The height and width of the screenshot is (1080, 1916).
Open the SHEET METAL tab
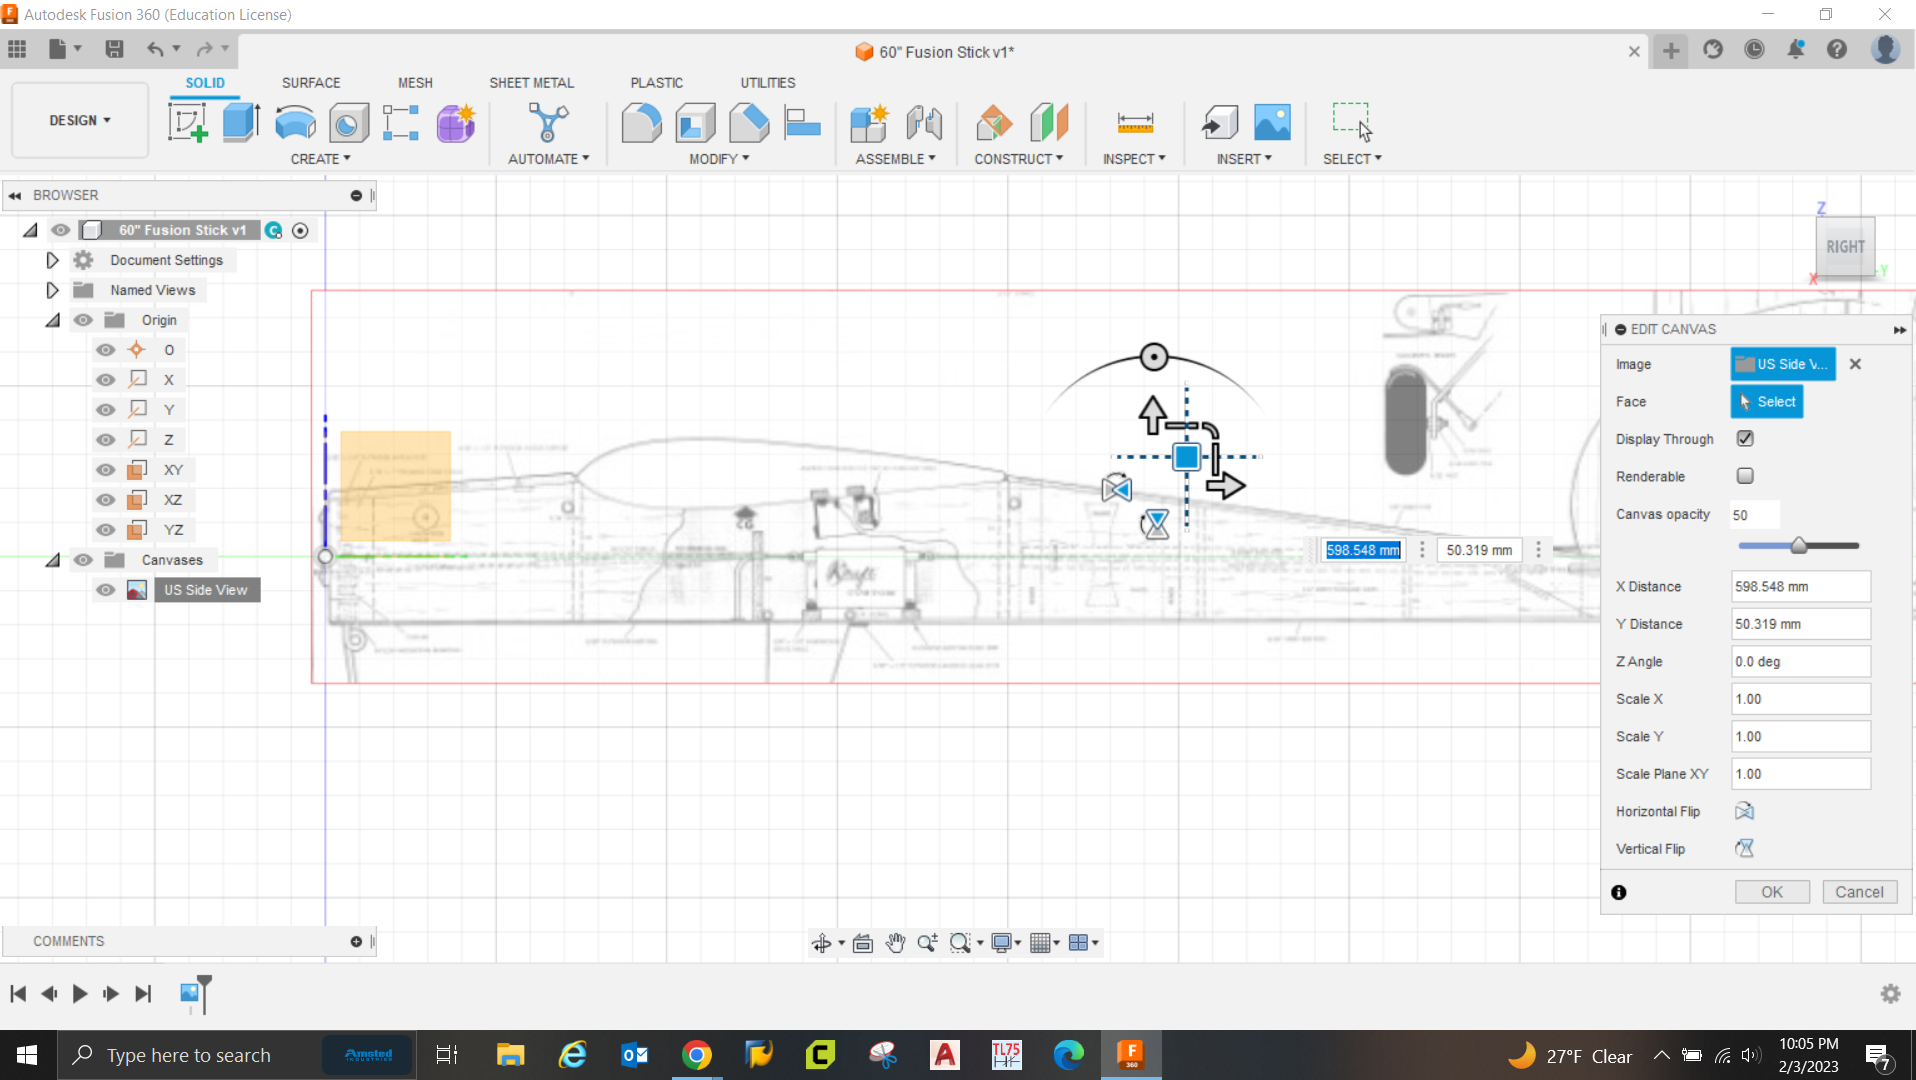point(531,83)
